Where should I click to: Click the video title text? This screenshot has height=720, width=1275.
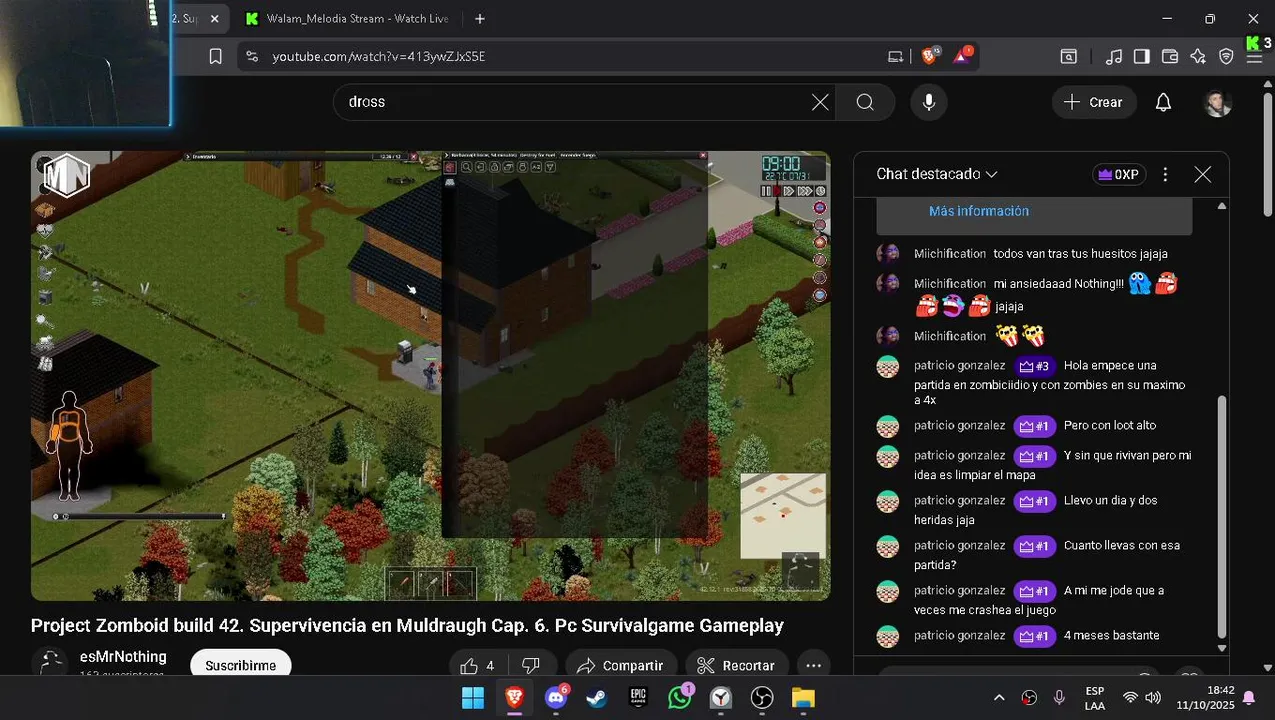point(407,626)
